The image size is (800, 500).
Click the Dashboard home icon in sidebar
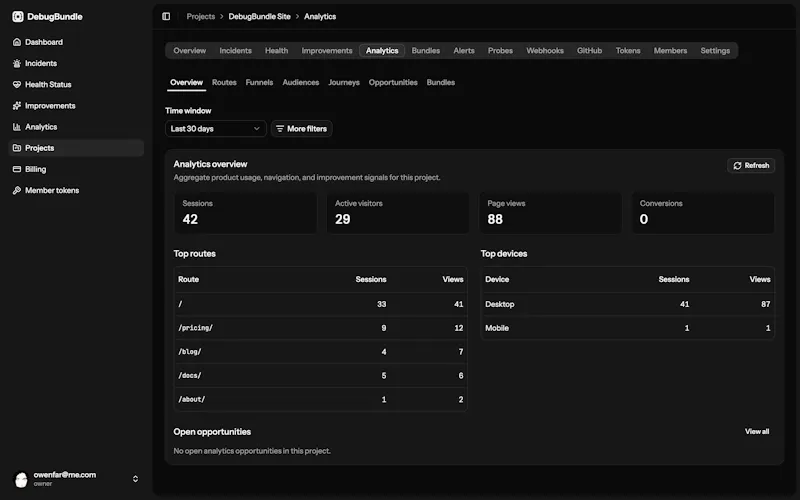17,42
